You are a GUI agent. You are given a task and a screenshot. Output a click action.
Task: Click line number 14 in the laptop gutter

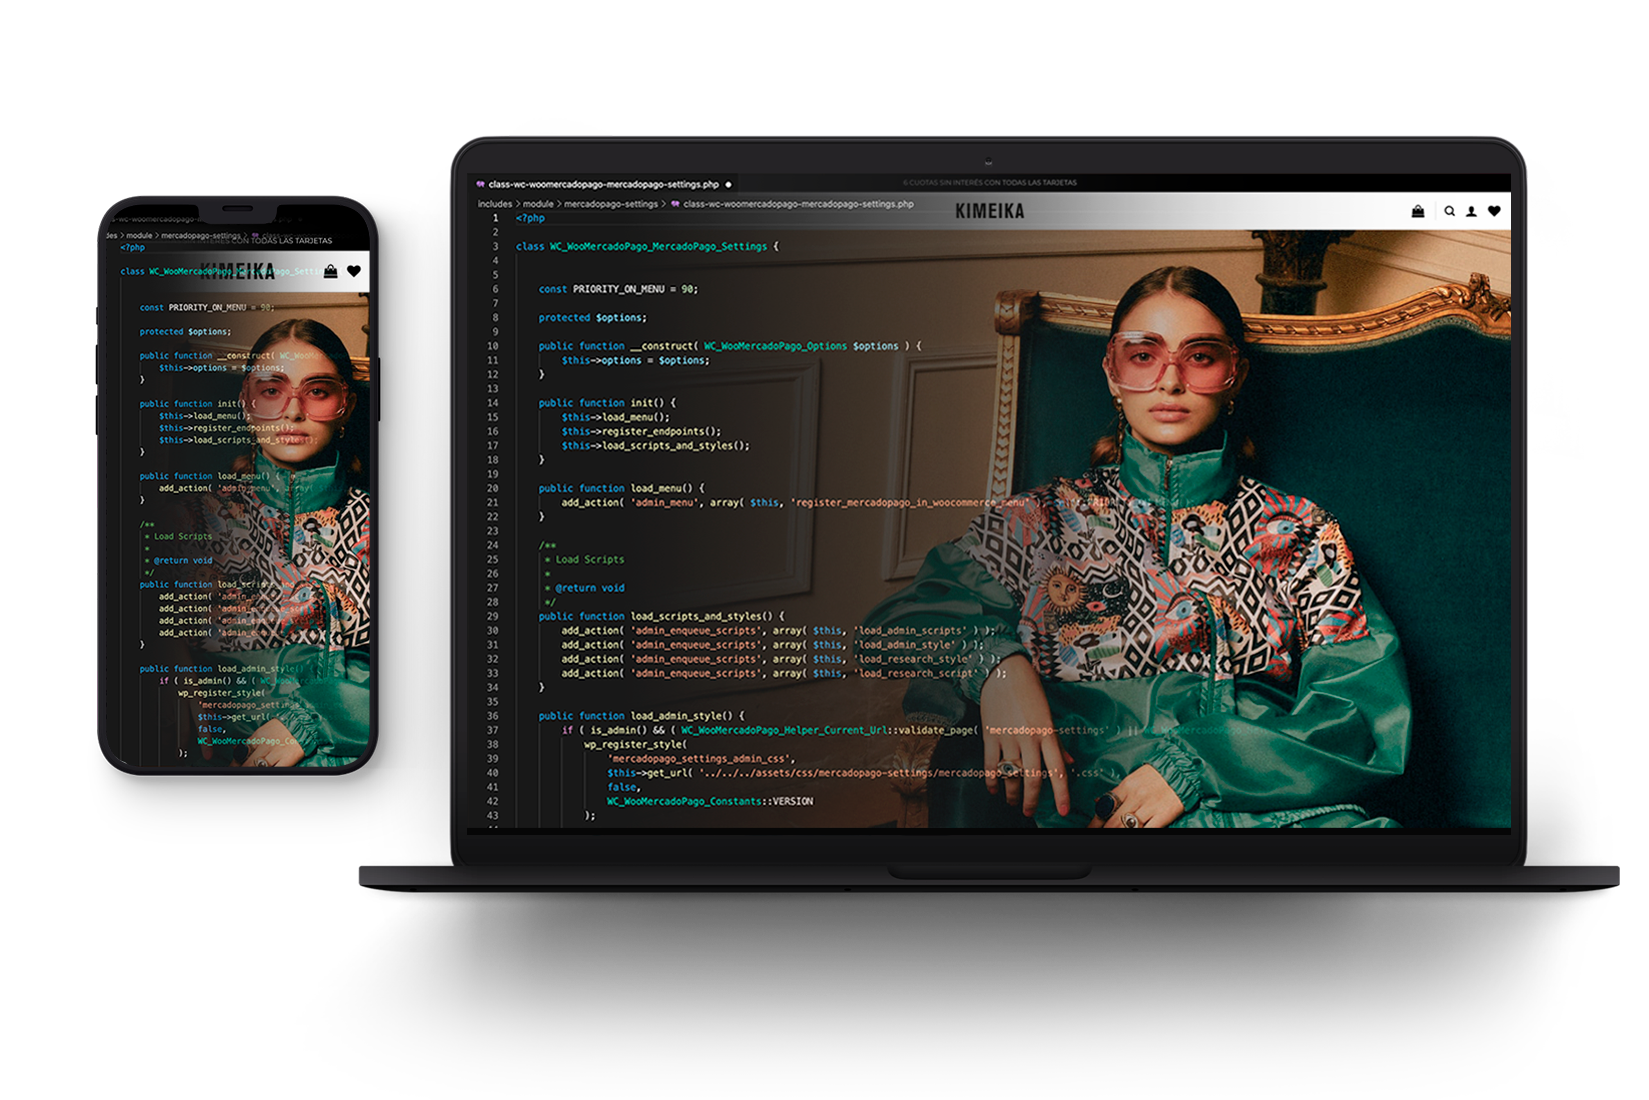[x=492, y=403]
